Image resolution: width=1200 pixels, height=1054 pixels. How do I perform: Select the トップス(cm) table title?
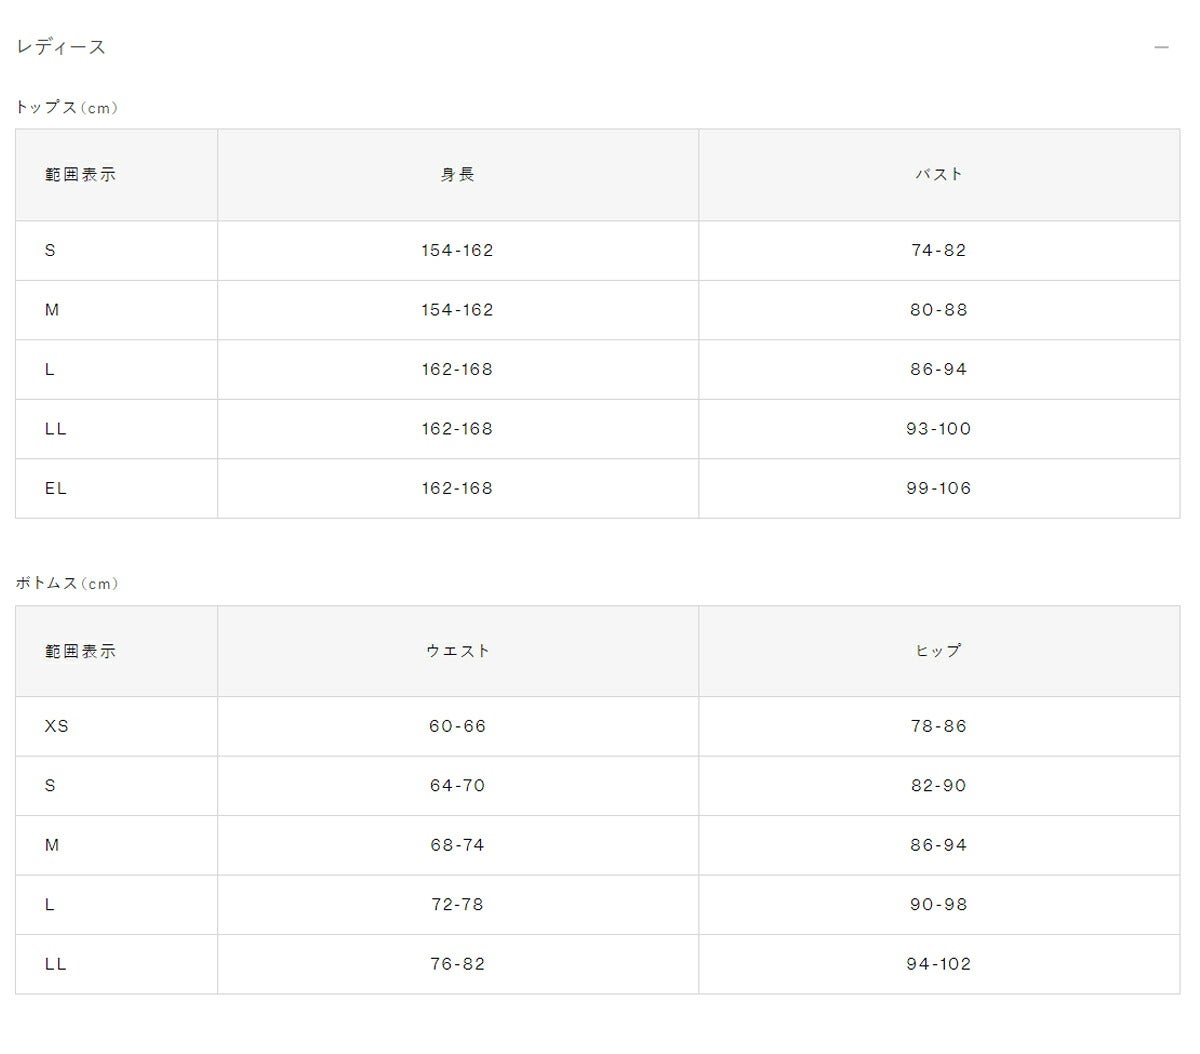(x=66, y=108)
